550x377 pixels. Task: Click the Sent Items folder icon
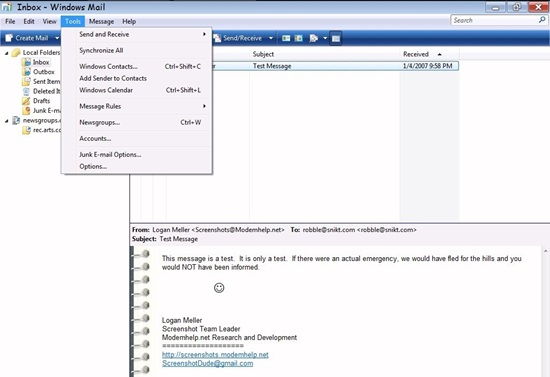[26, 81]
